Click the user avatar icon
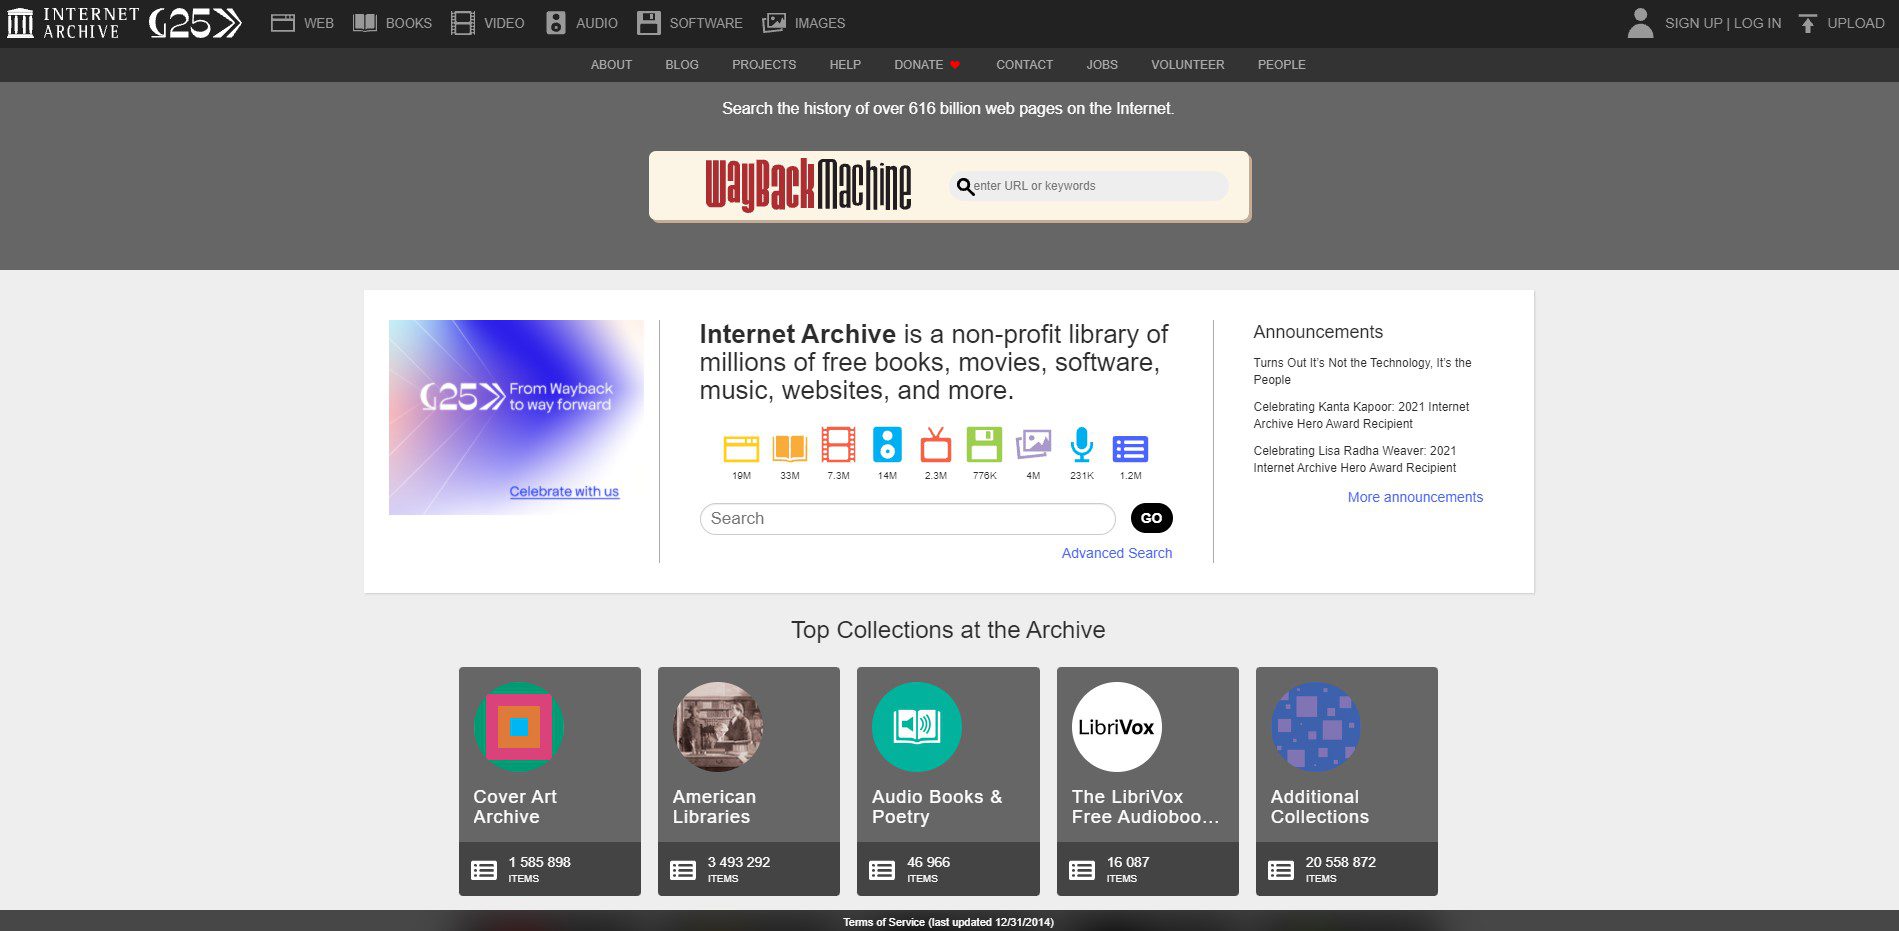 (1640, 23)
